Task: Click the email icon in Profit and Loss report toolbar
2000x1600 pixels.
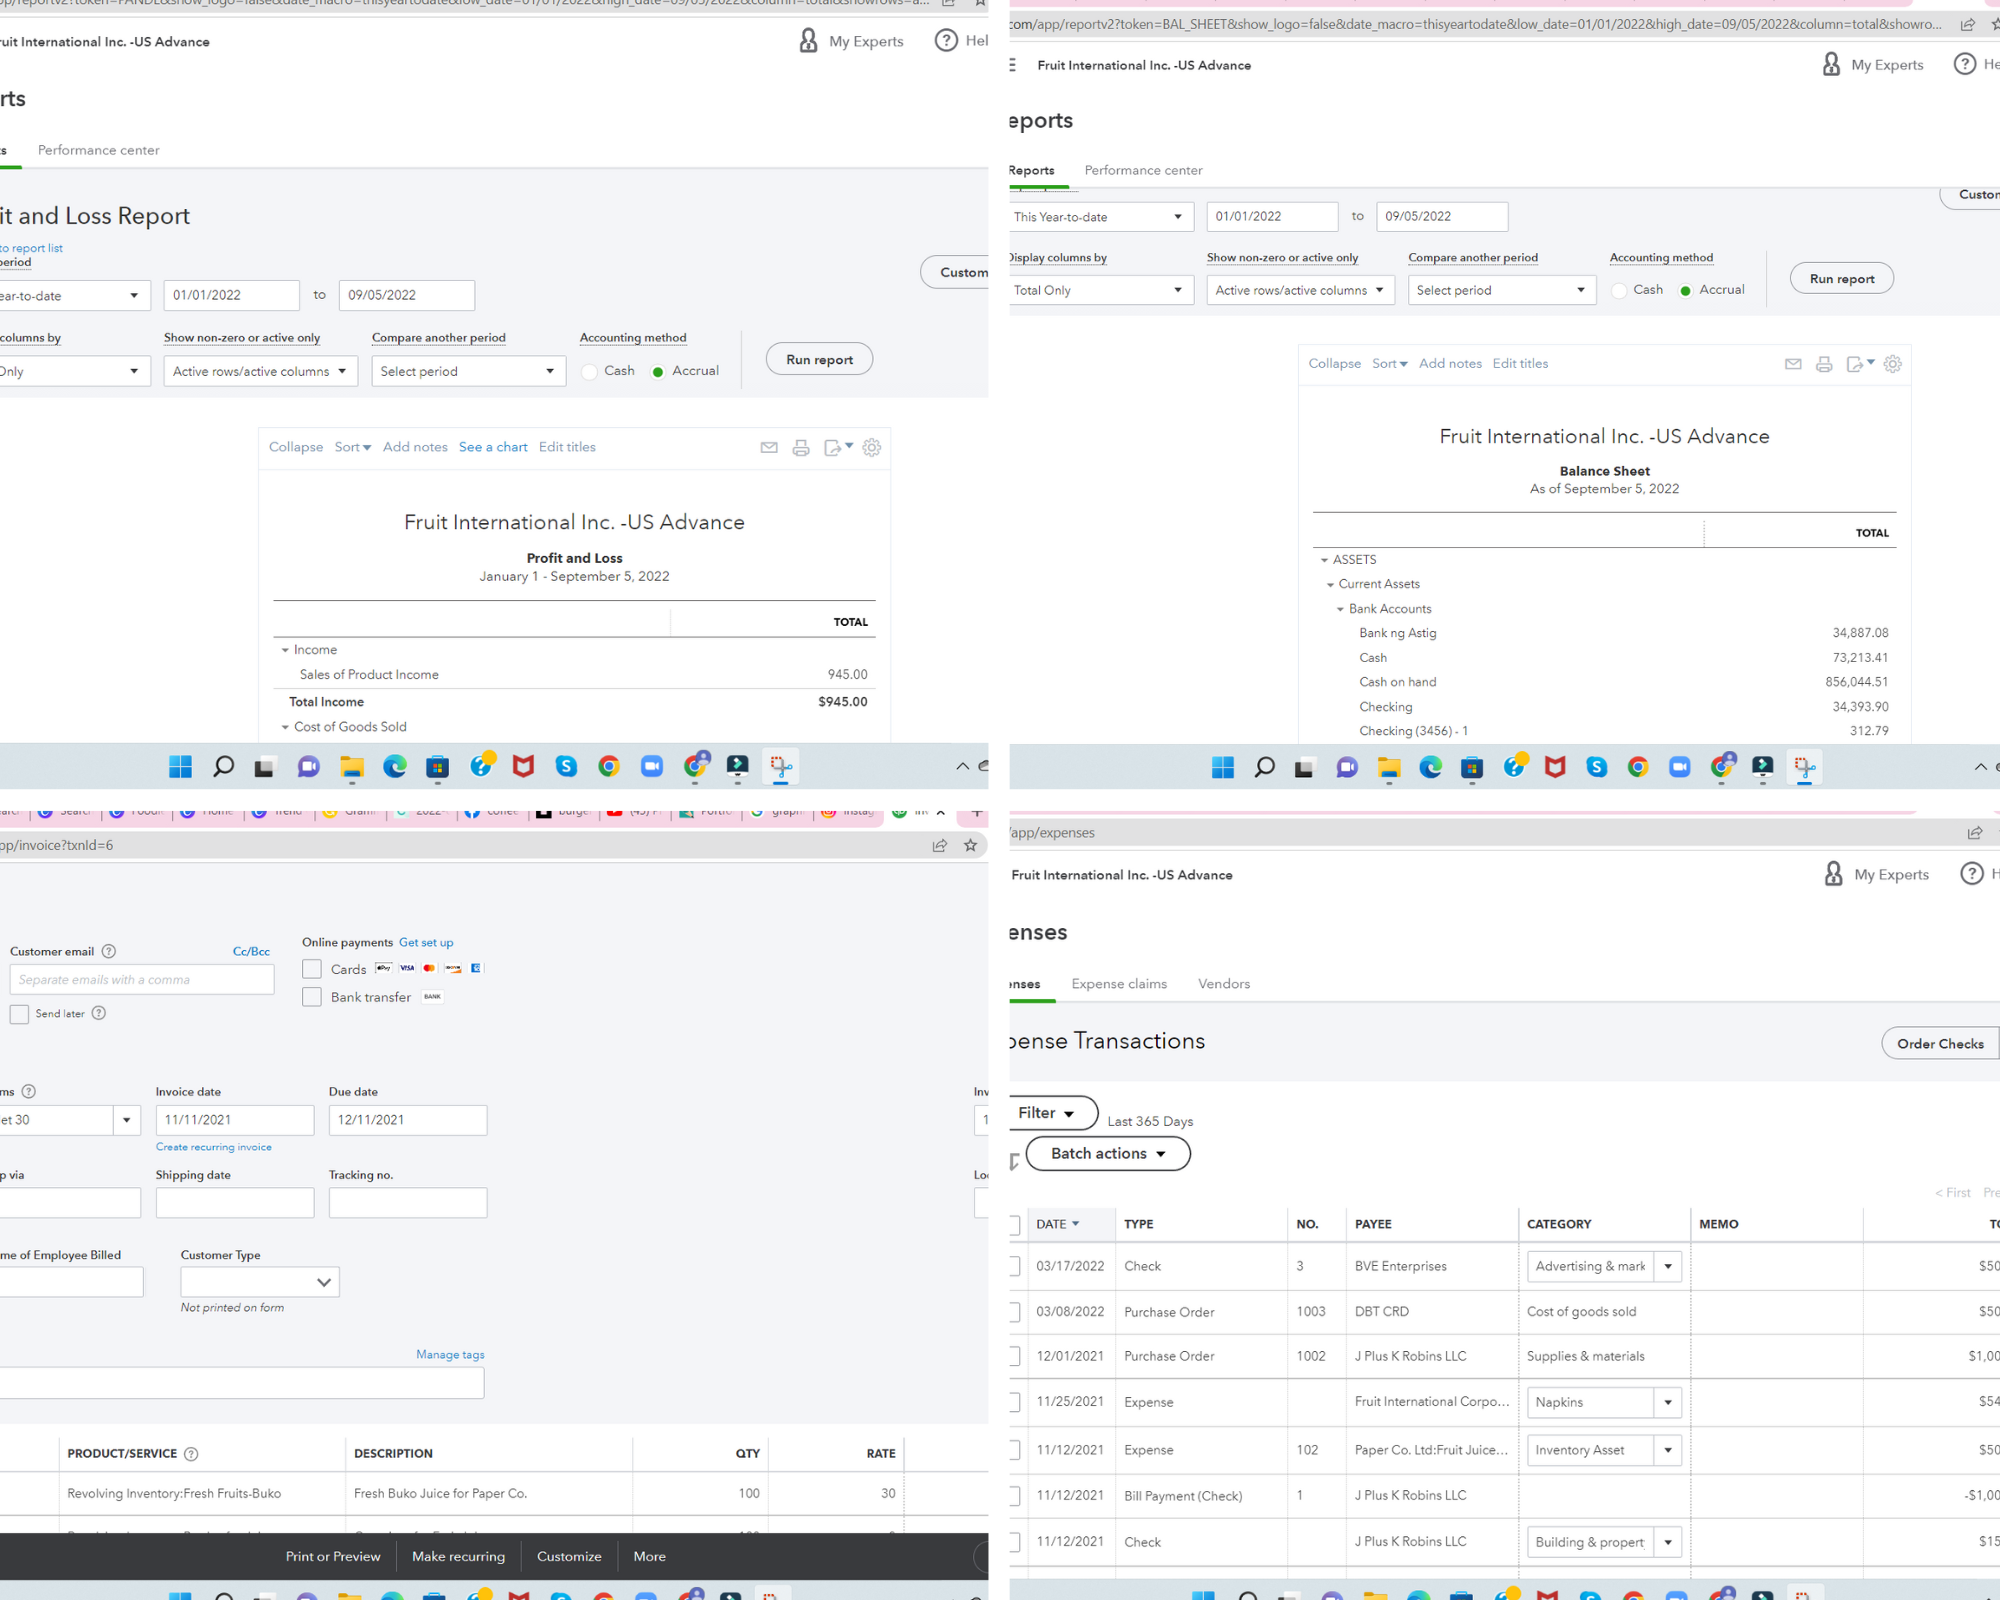Action: pyautogui.click(x=769, y=448)
